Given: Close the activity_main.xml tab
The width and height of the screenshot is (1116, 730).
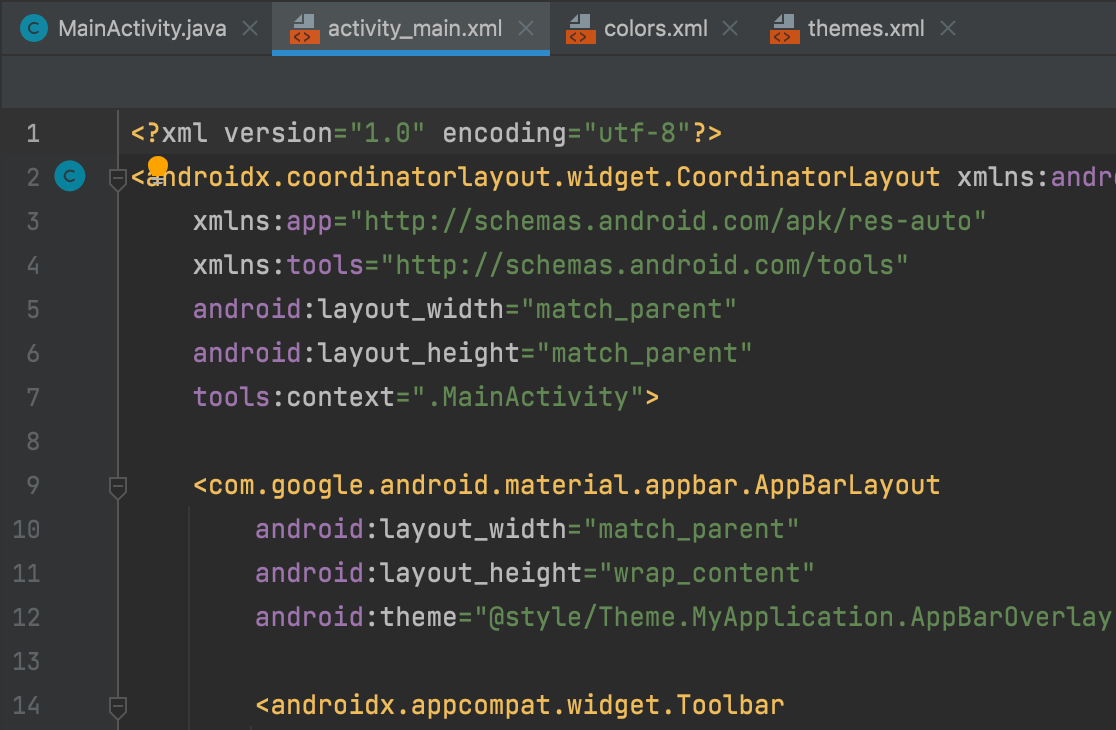Looking at the screenshot, I should pyautogui.click(x=527, y=28).
